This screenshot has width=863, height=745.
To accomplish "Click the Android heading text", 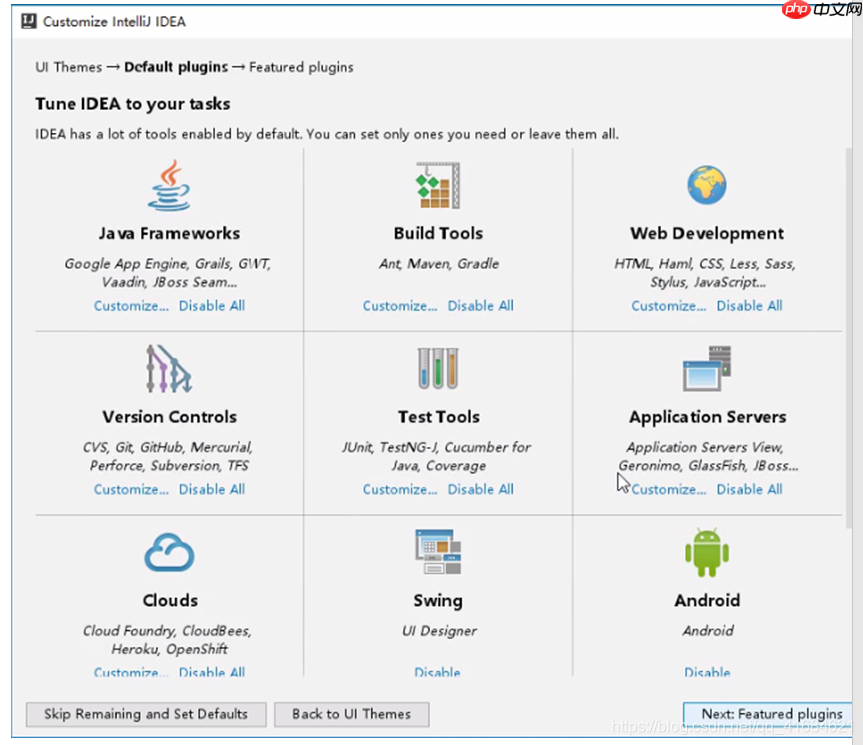I will [x=707, y=600].
